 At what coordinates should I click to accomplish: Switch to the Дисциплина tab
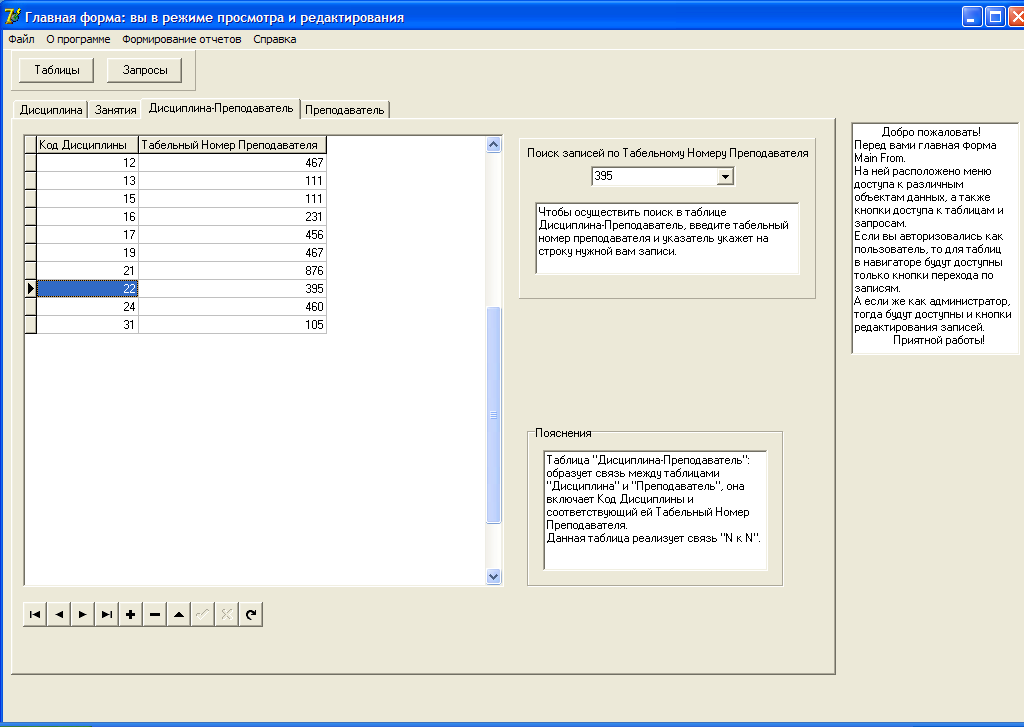coord(51,110)
